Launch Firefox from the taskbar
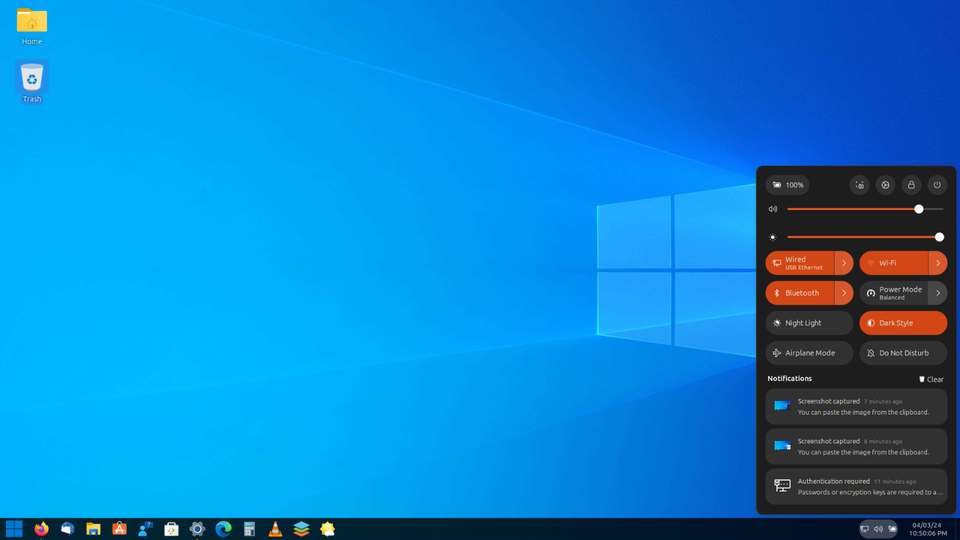The width and height of the screenshot is (960, 540). pyautogui.click(x=41, y=528)
